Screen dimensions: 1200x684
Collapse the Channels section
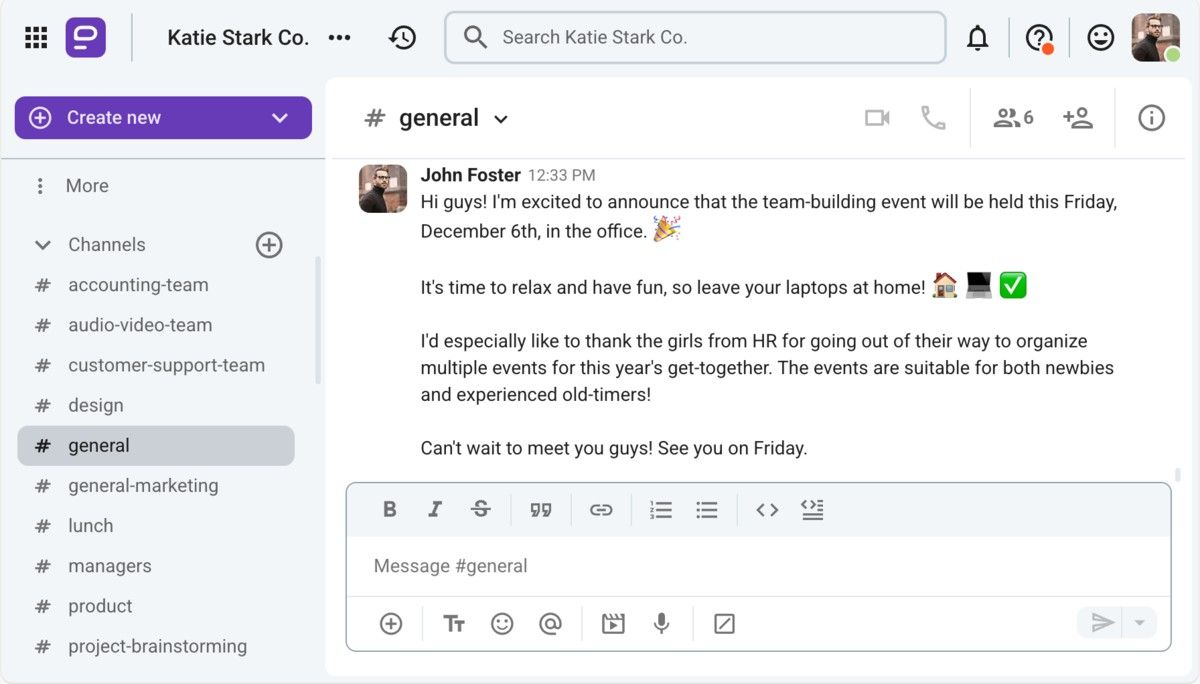point(43,245)
